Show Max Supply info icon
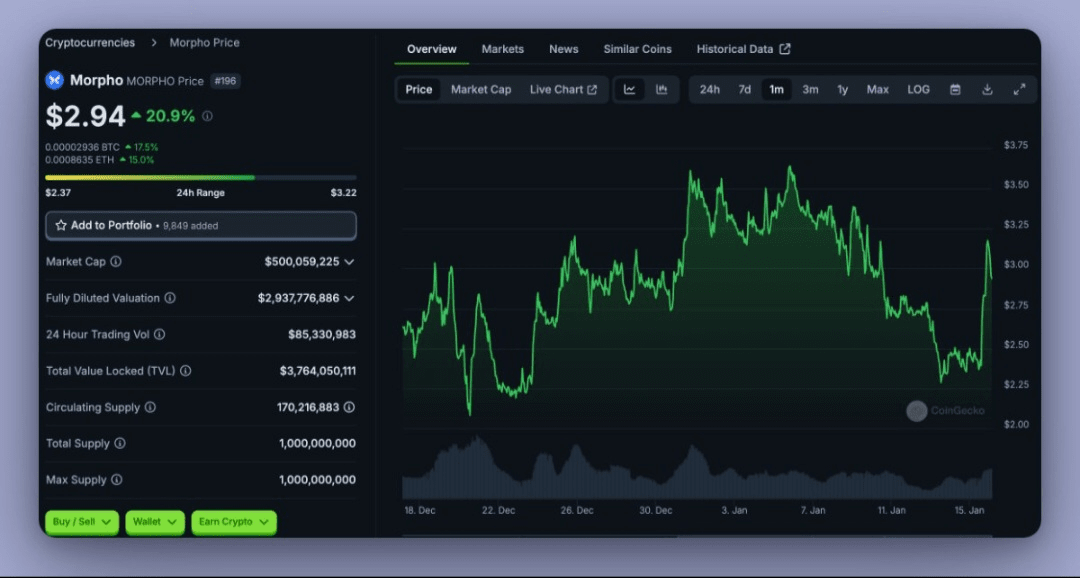Screen dimensions: 1080x578 click(117, 479)
